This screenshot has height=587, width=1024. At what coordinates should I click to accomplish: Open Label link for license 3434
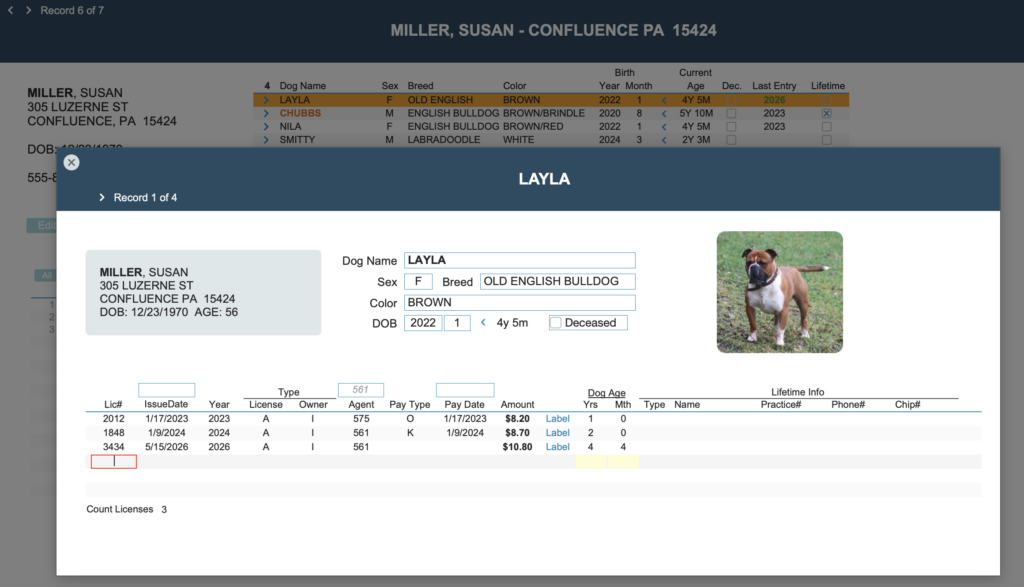[x=558, y=447]
